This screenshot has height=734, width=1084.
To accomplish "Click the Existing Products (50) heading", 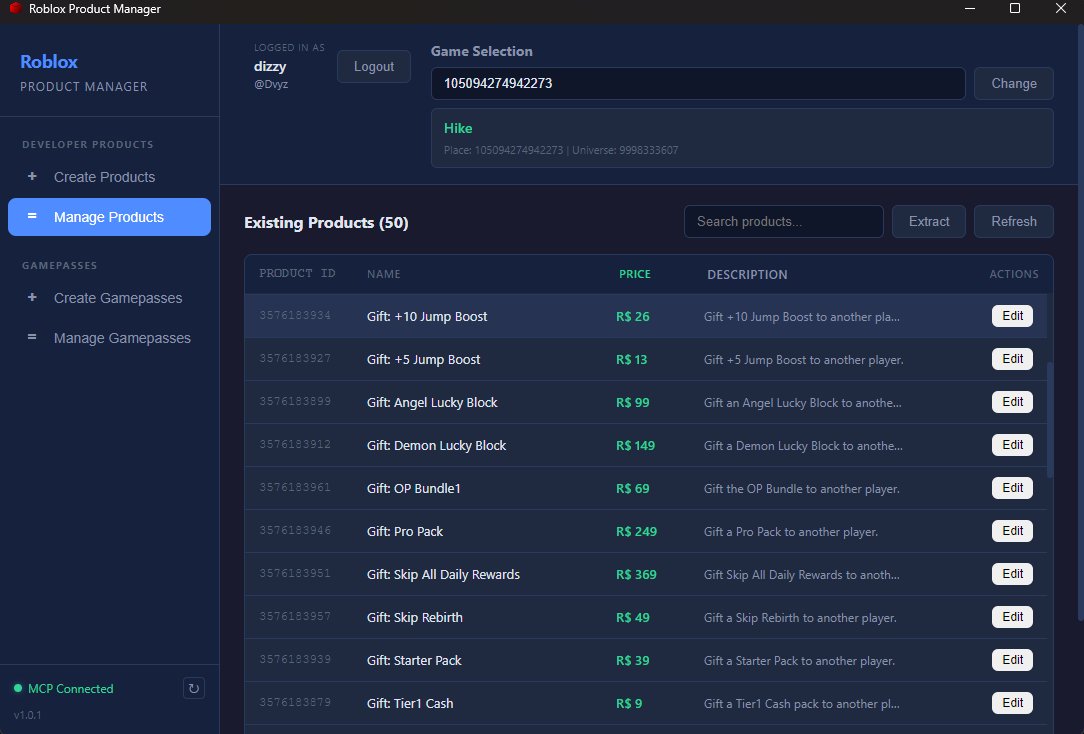I will point(326,223).
